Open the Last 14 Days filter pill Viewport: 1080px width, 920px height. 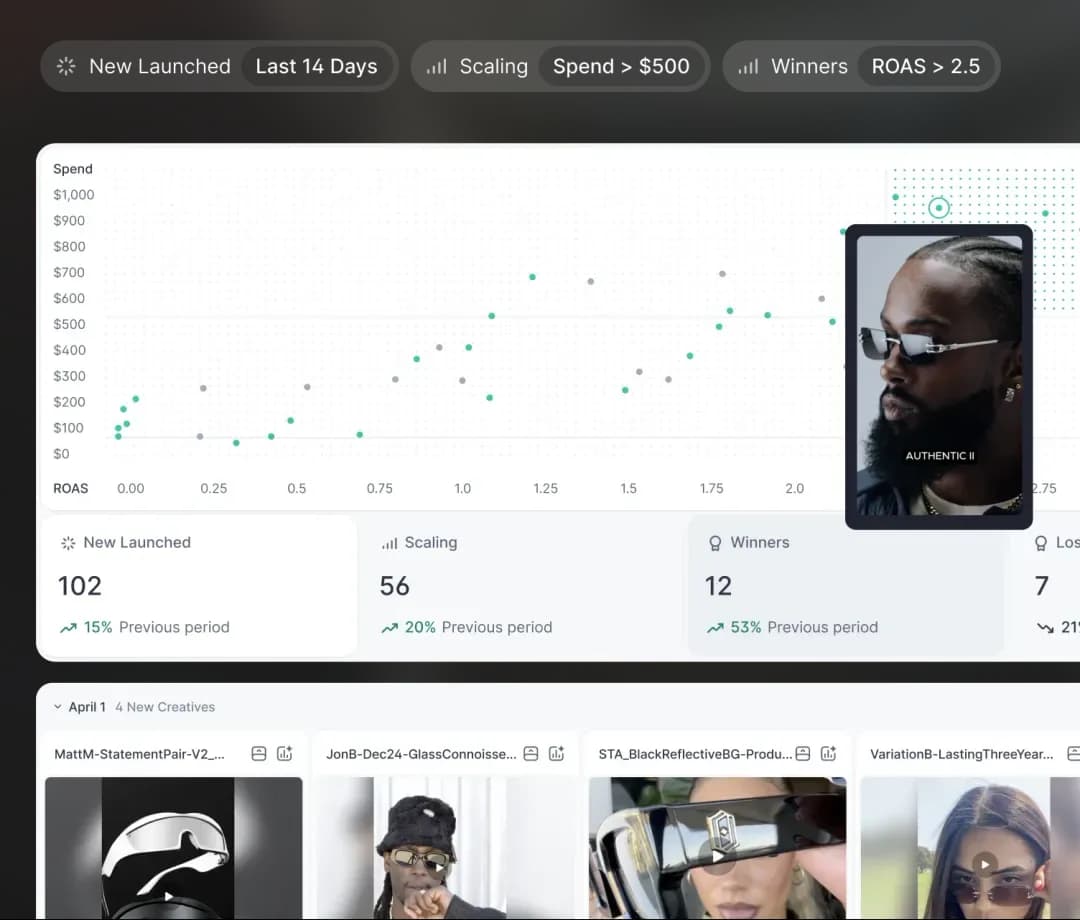point(317,66)
